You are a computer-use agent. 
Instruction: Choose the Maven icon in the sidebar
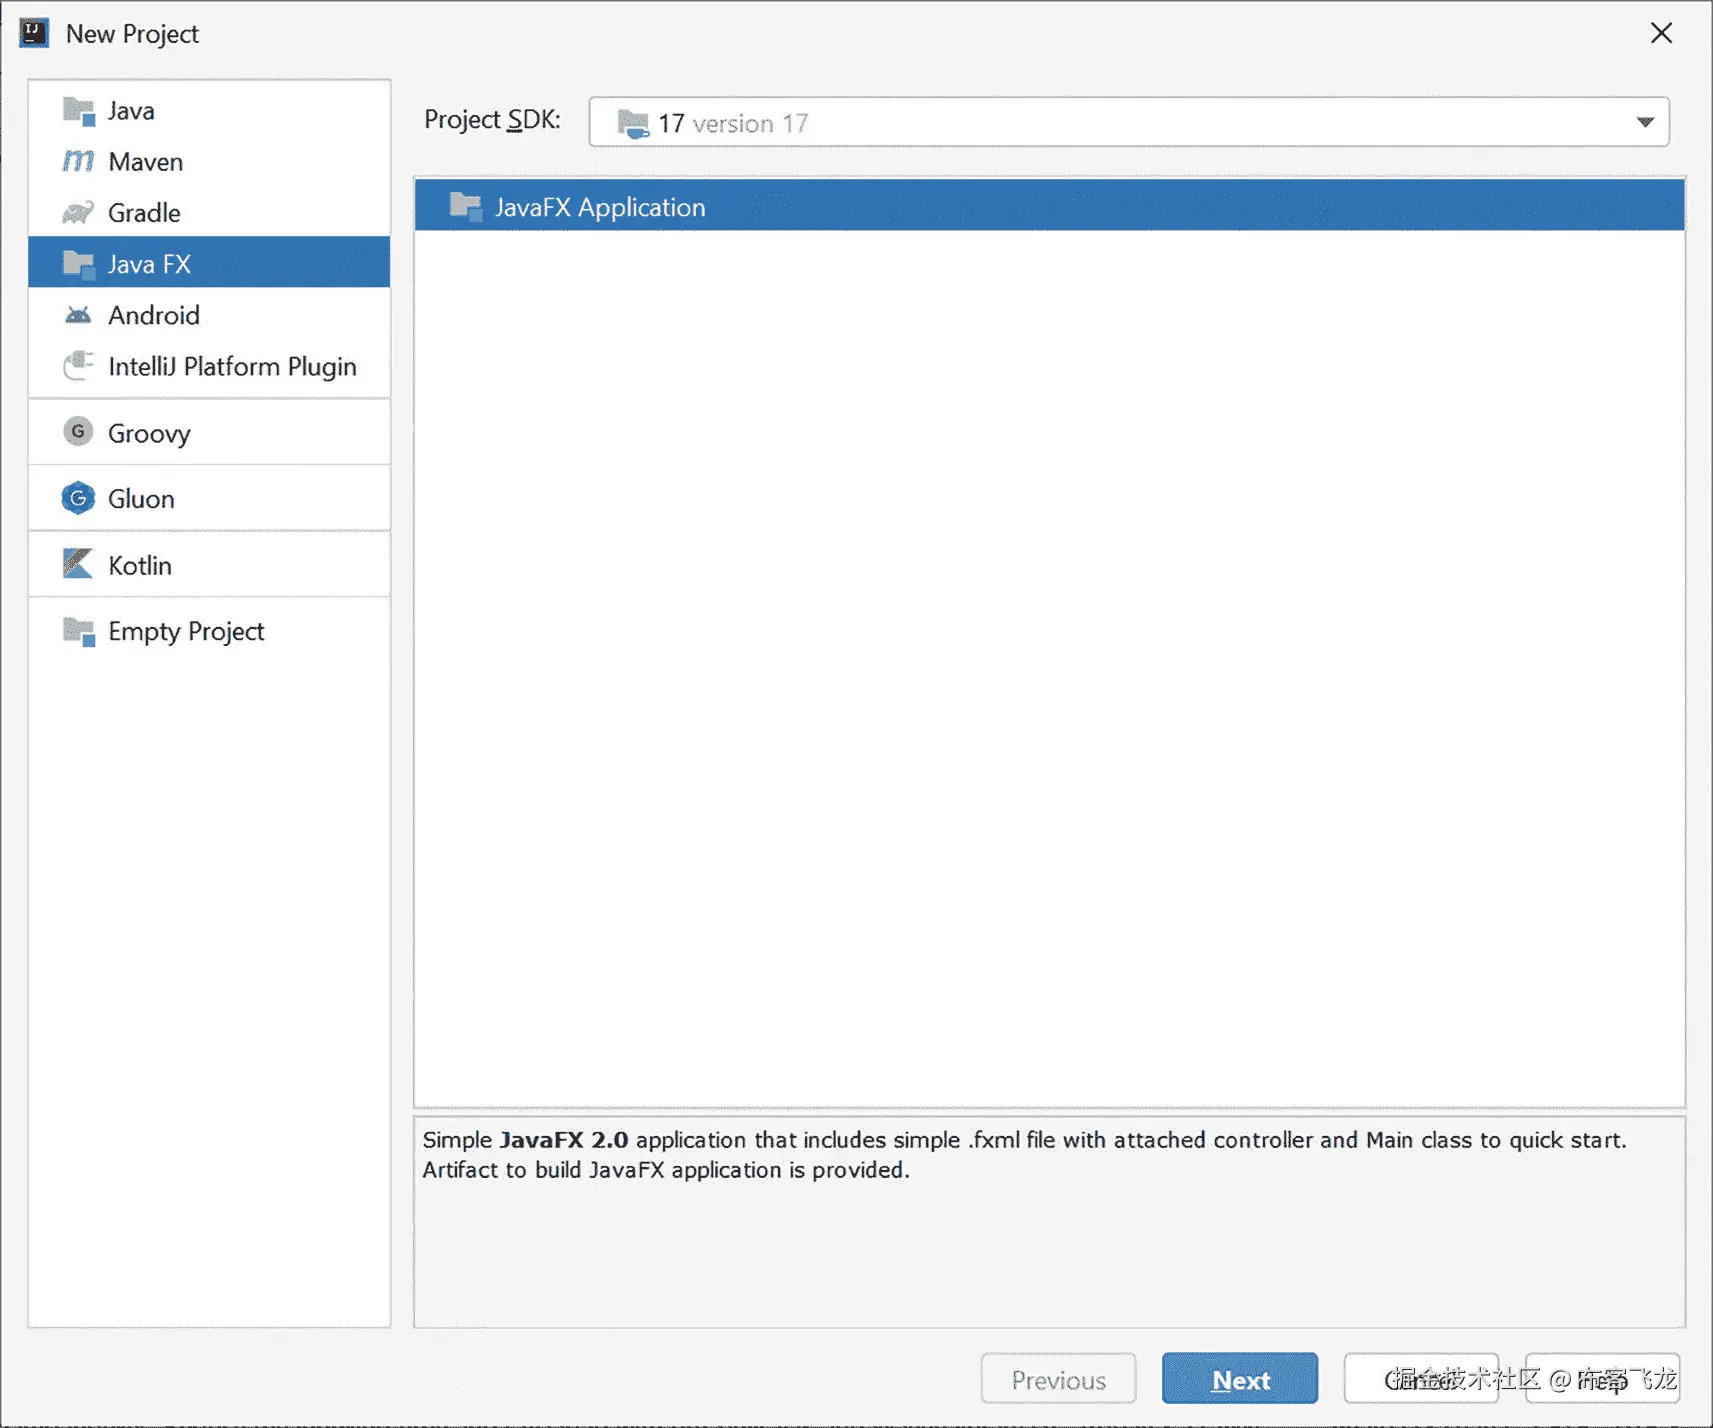(78, 162)
